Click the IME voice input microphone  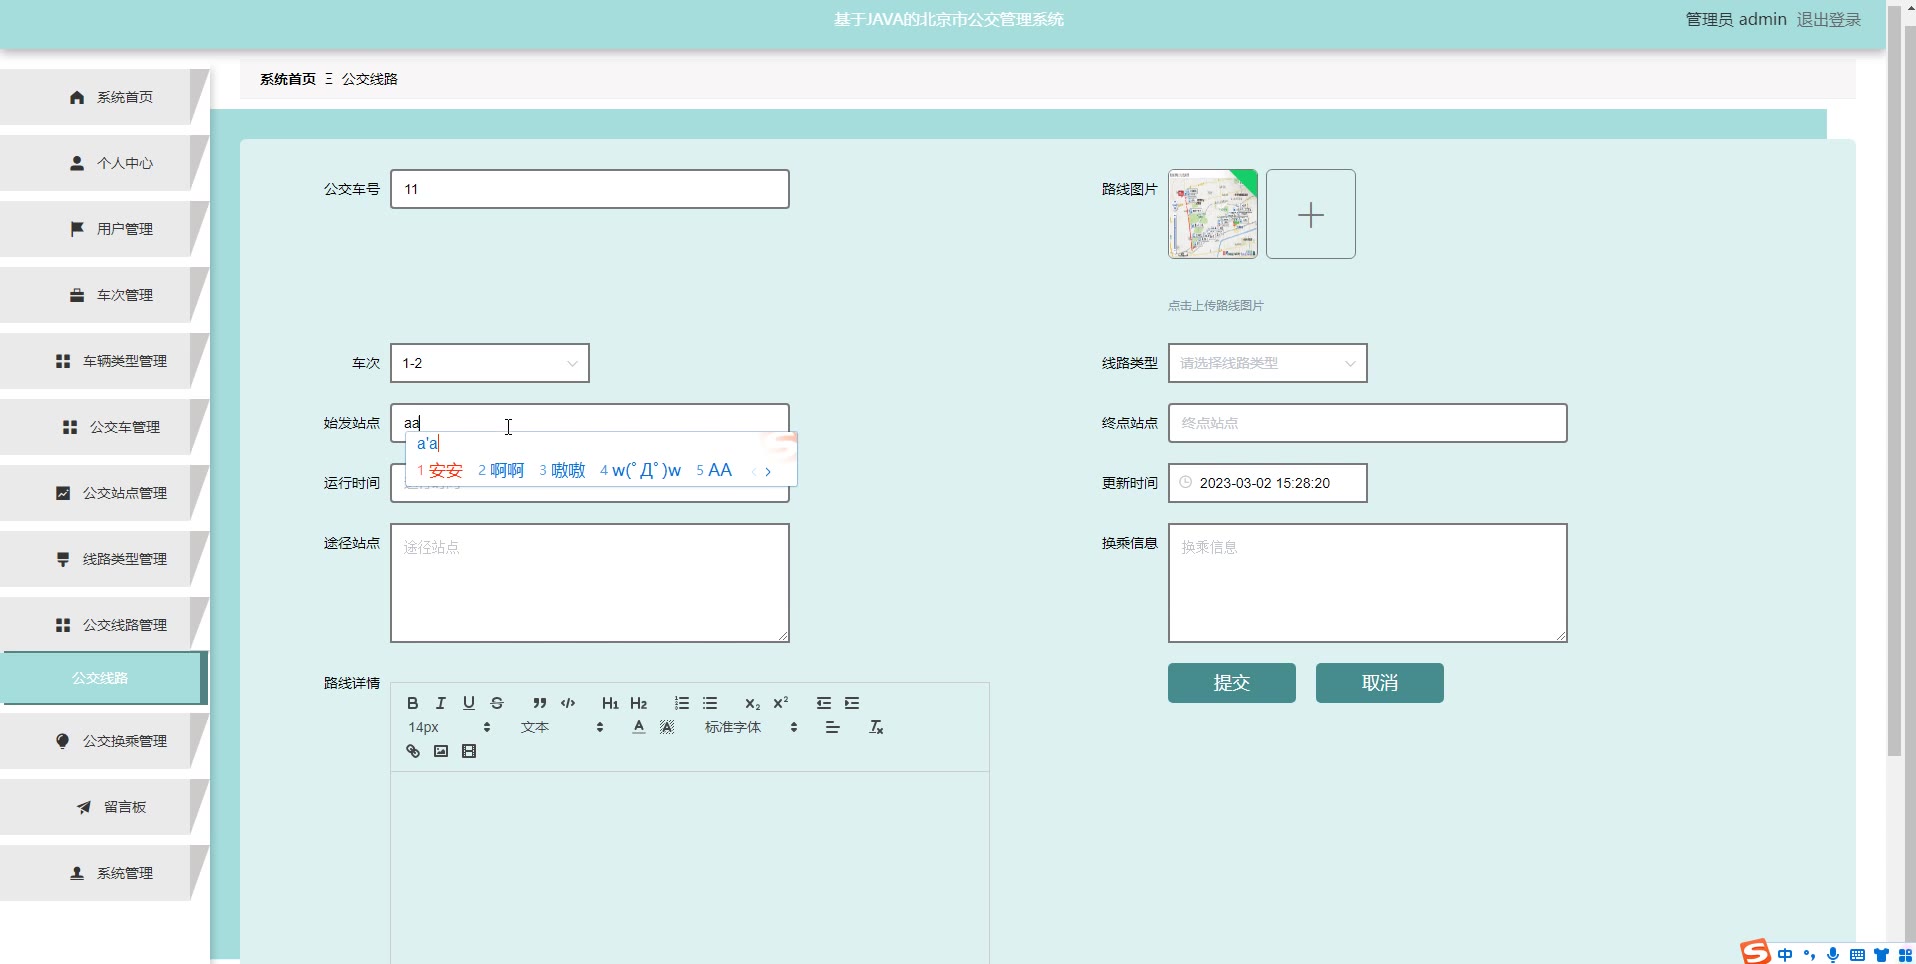coord(1833,955)
